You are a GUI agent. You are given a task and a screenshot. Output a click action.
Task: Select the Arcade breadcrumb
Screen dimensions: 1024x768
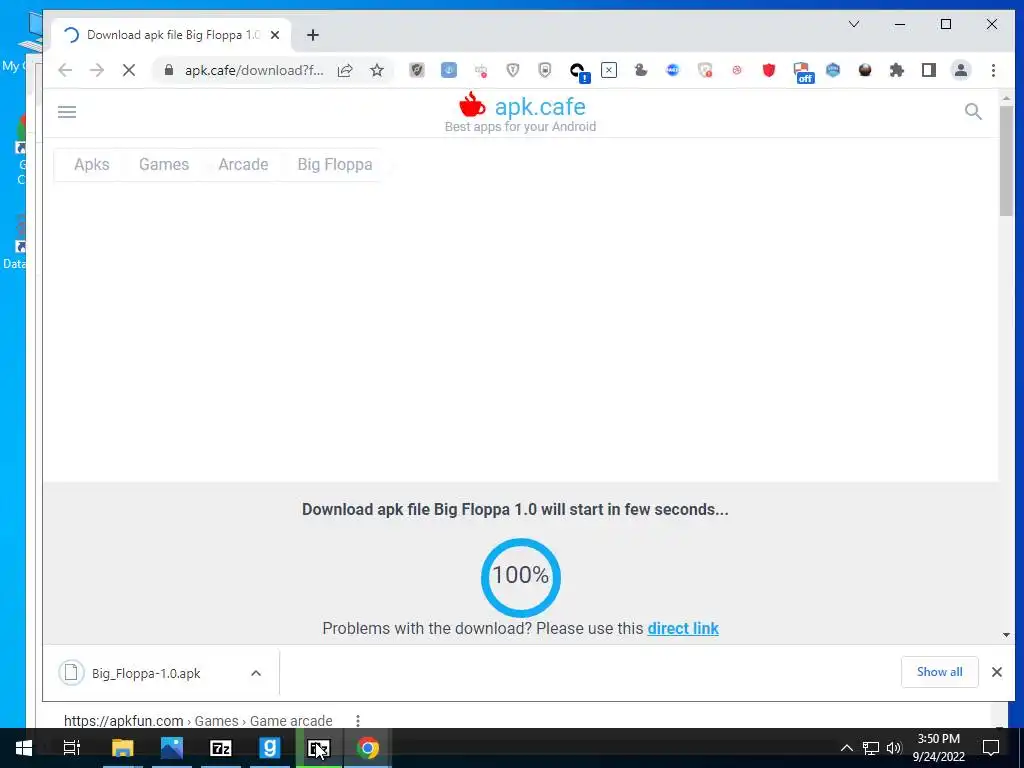coord(243,165)
